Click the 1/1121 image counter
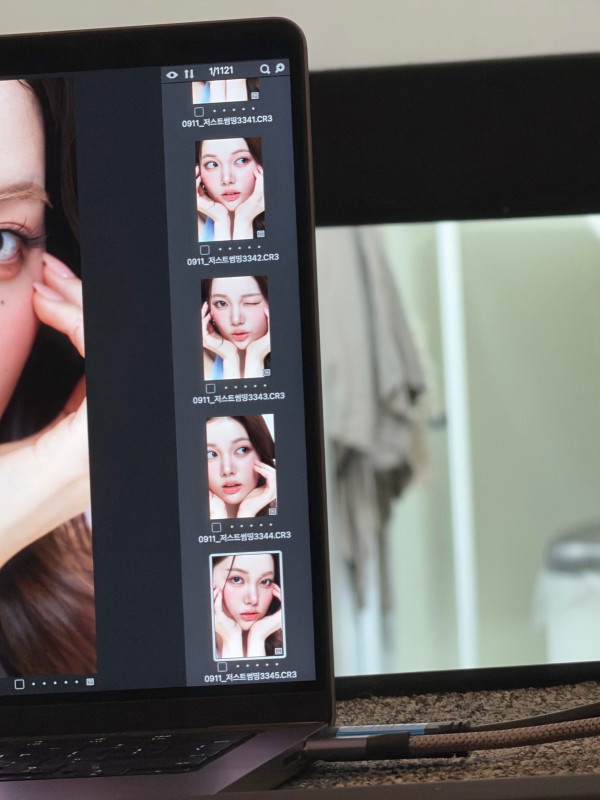 [221, 72]
